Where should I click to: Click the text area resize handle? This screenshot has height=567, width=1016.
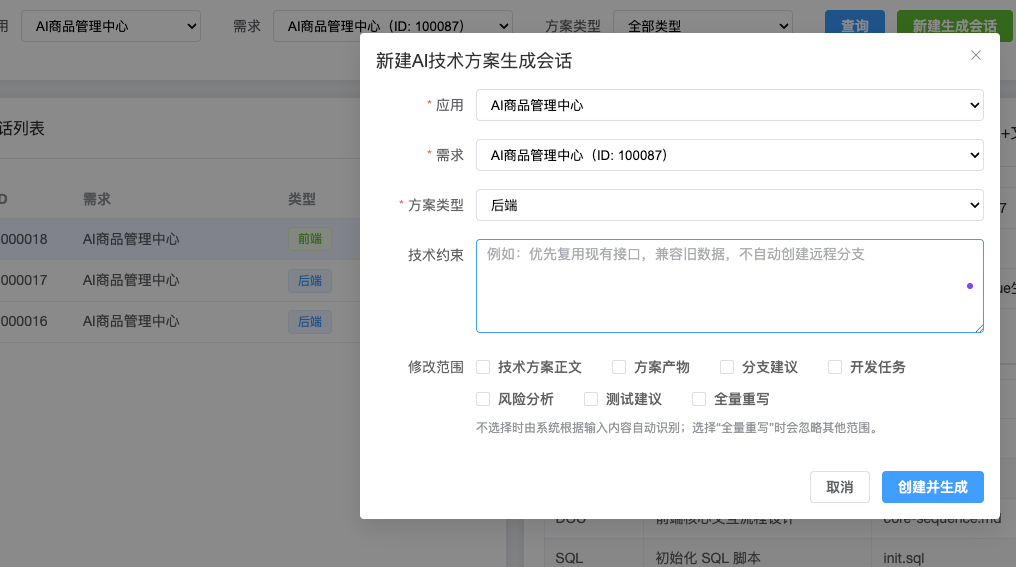click(979, 328)
